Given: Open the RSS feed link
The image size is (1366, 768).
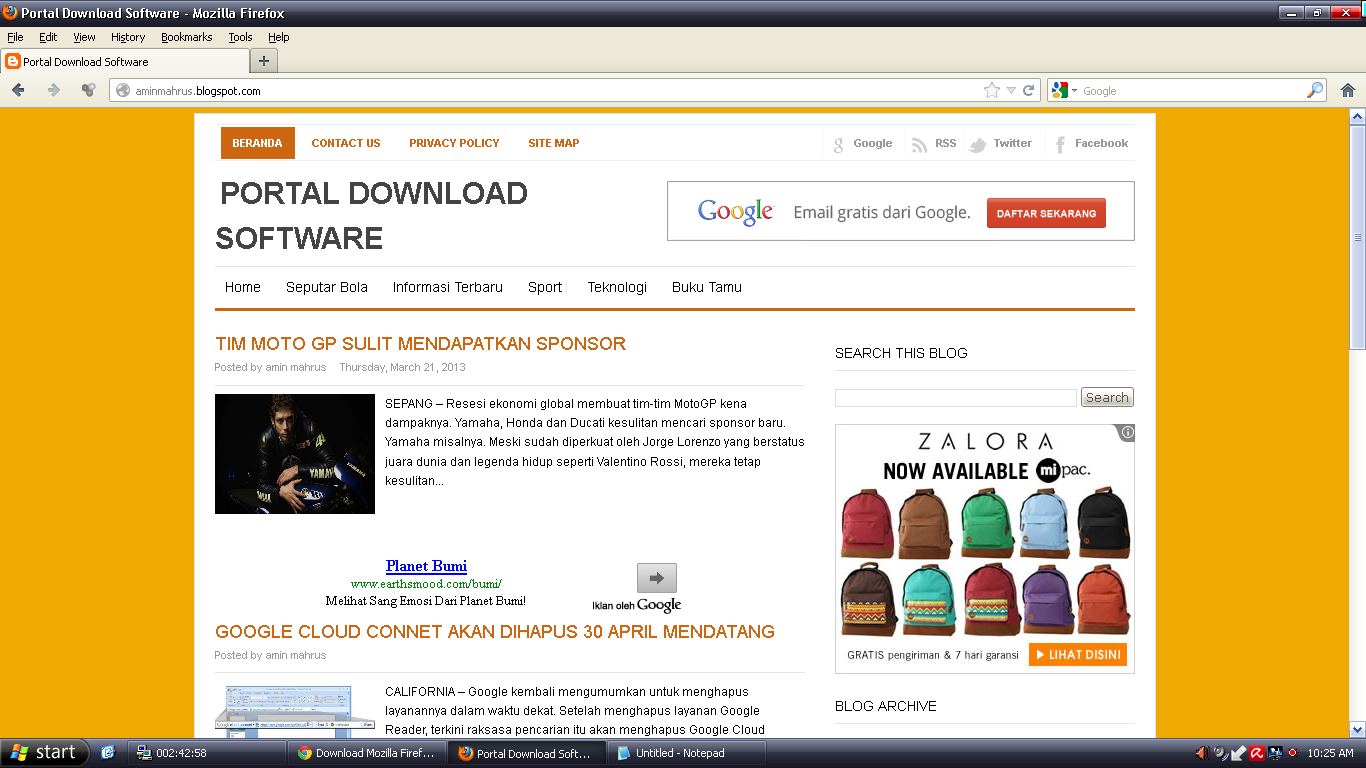Looking at the screenshot, I should 934,144.
